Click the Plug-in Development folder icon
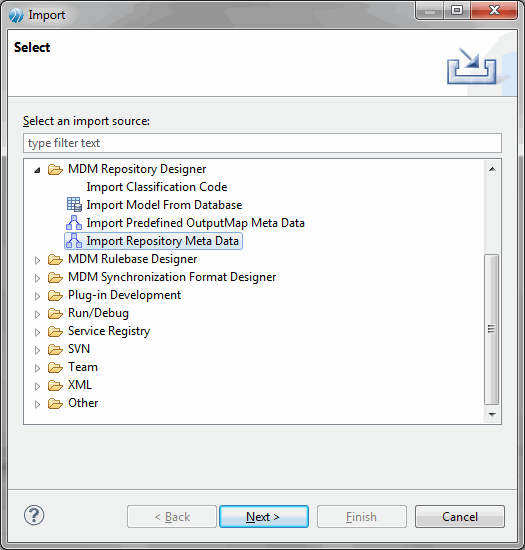525x550 pixels. pyautogui.click(x=55, y=295)
